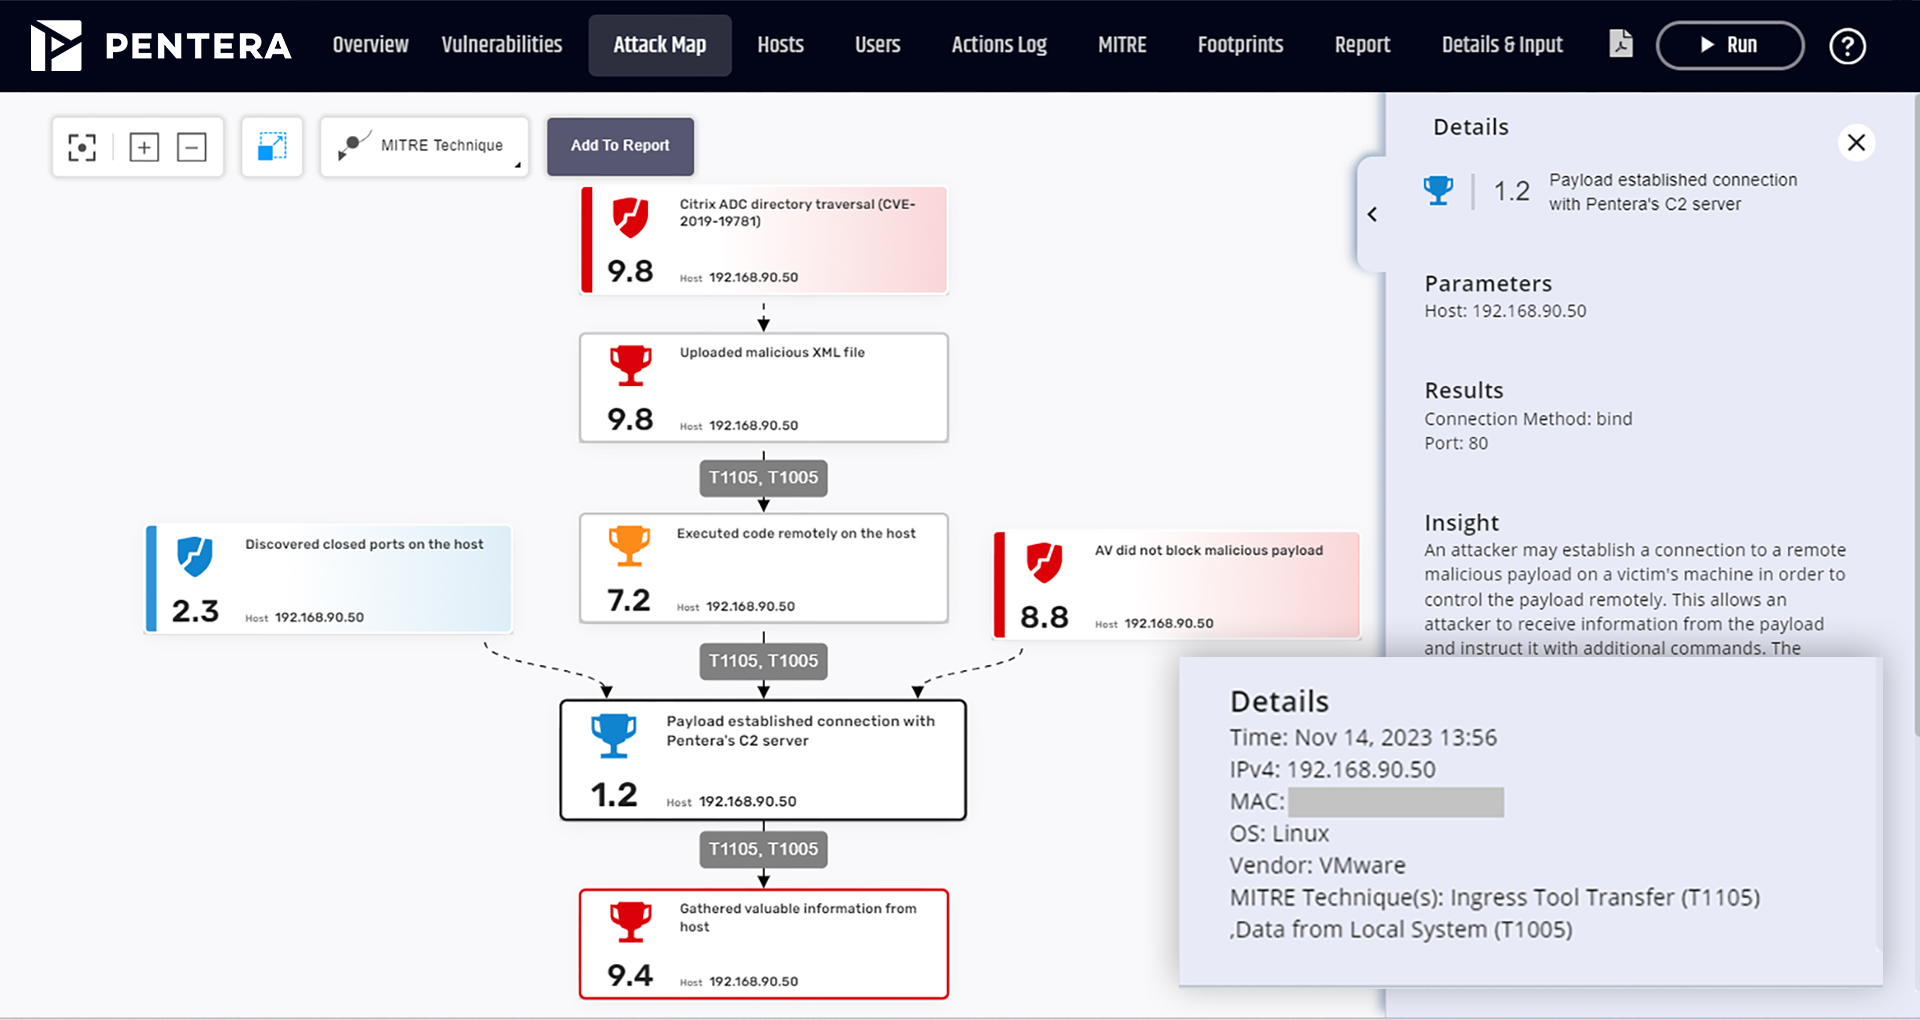Open the MITRE Technique dropdown
Image resolution: width=1920 pixels, height=1020 pixels.
tap(425, 147)
